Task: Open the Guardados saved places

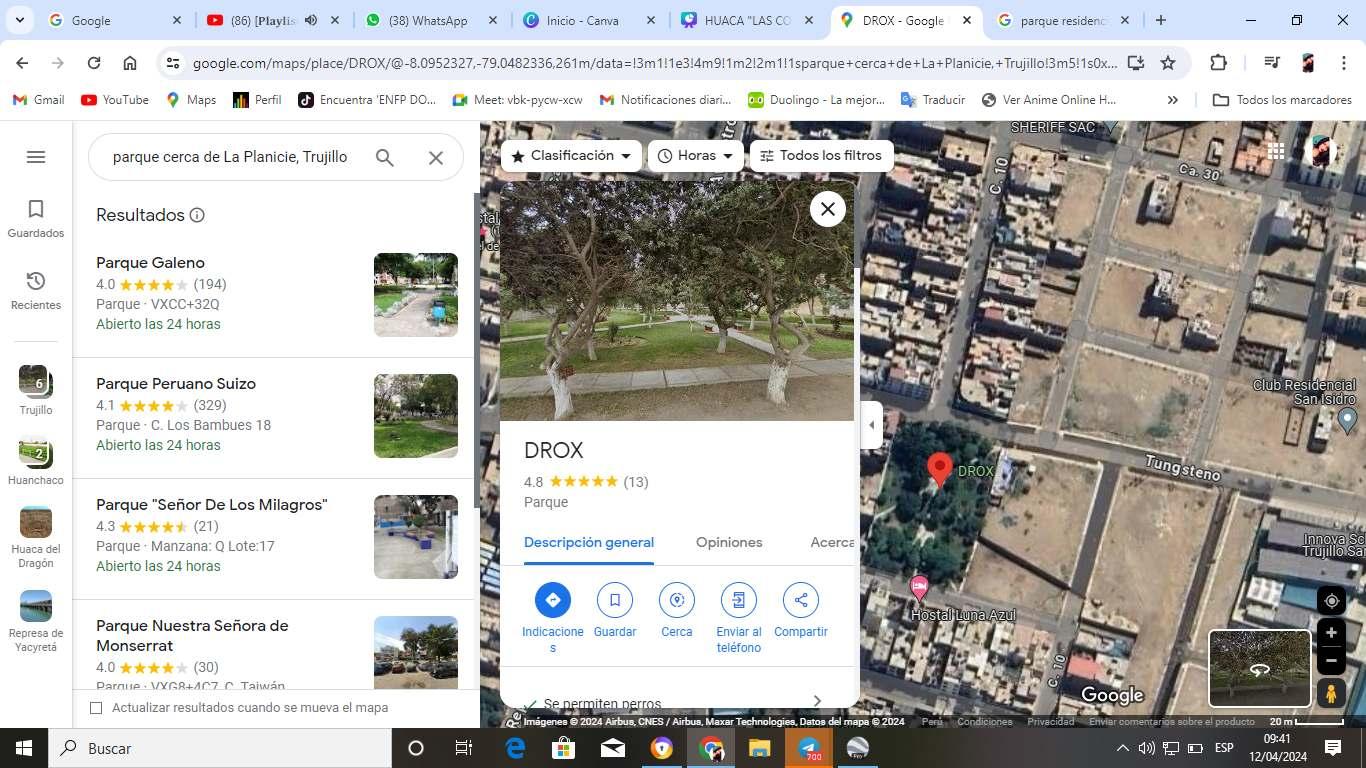Action: tap(36, 218)
